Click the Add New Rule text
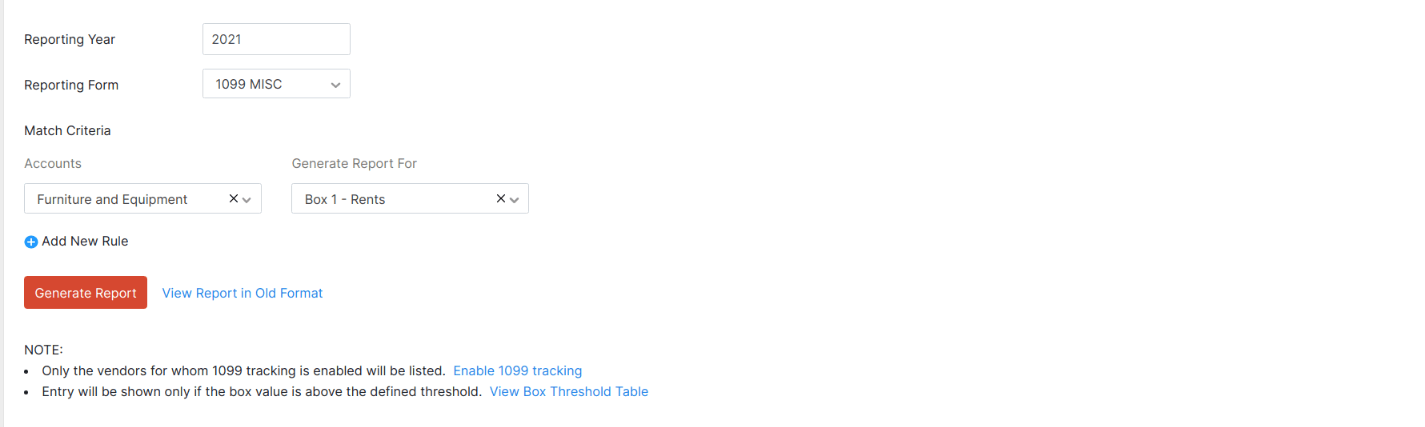Screen dimensions: 1425x427 85,241
